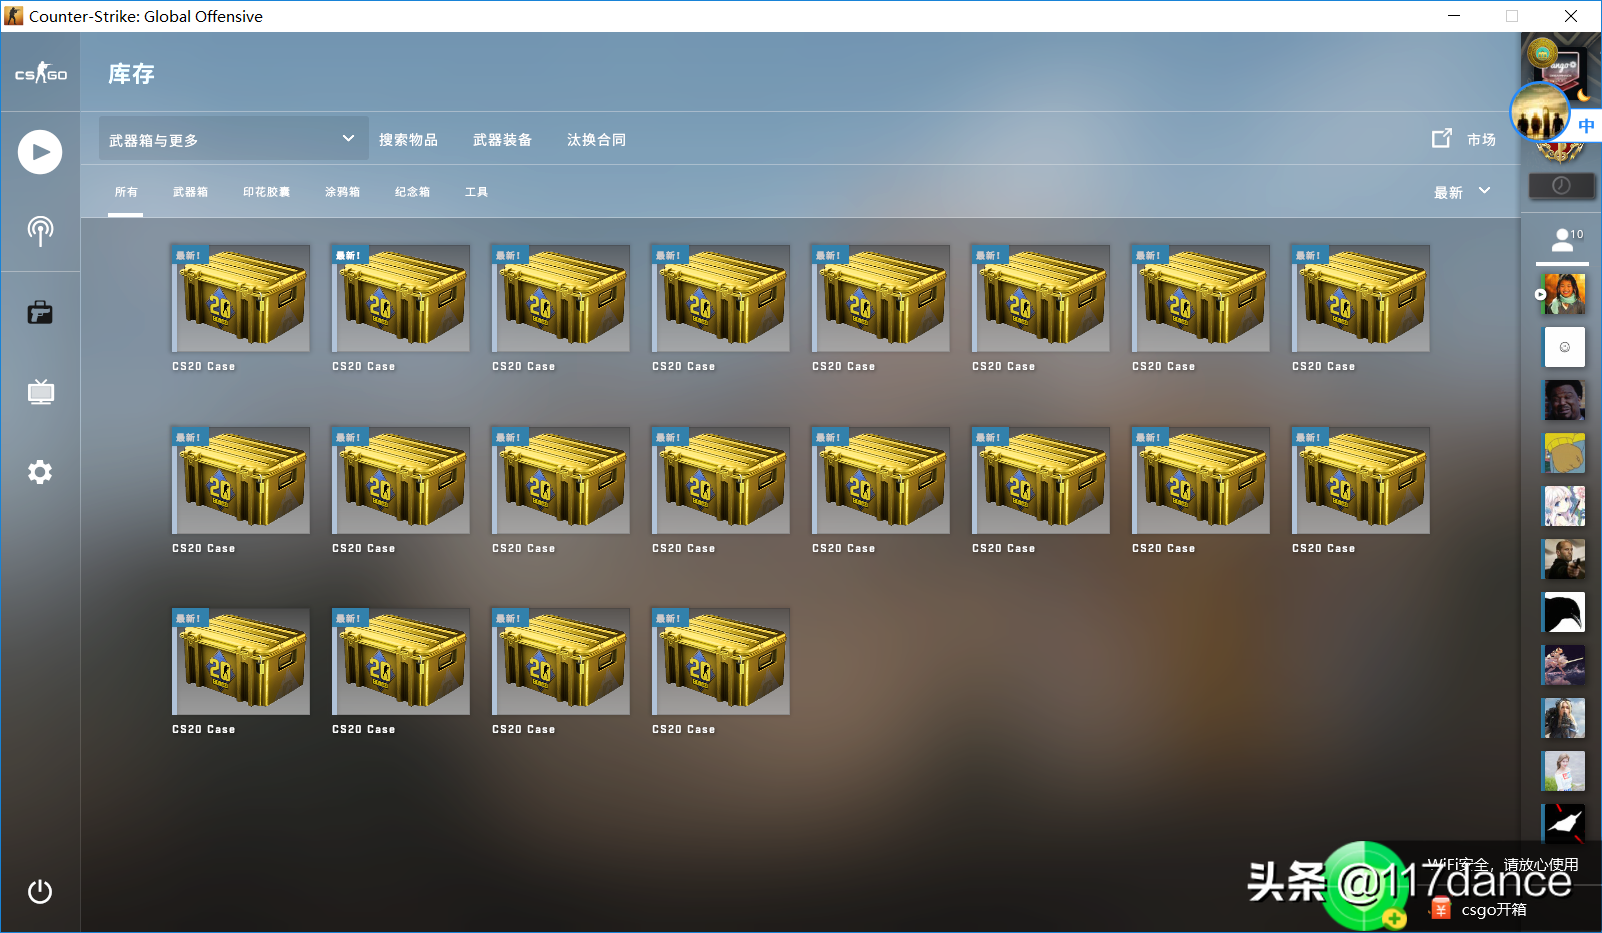Click the 搜索物品 search button
The width and height of the screenshot is (1602, 933).
click(408, 139)
